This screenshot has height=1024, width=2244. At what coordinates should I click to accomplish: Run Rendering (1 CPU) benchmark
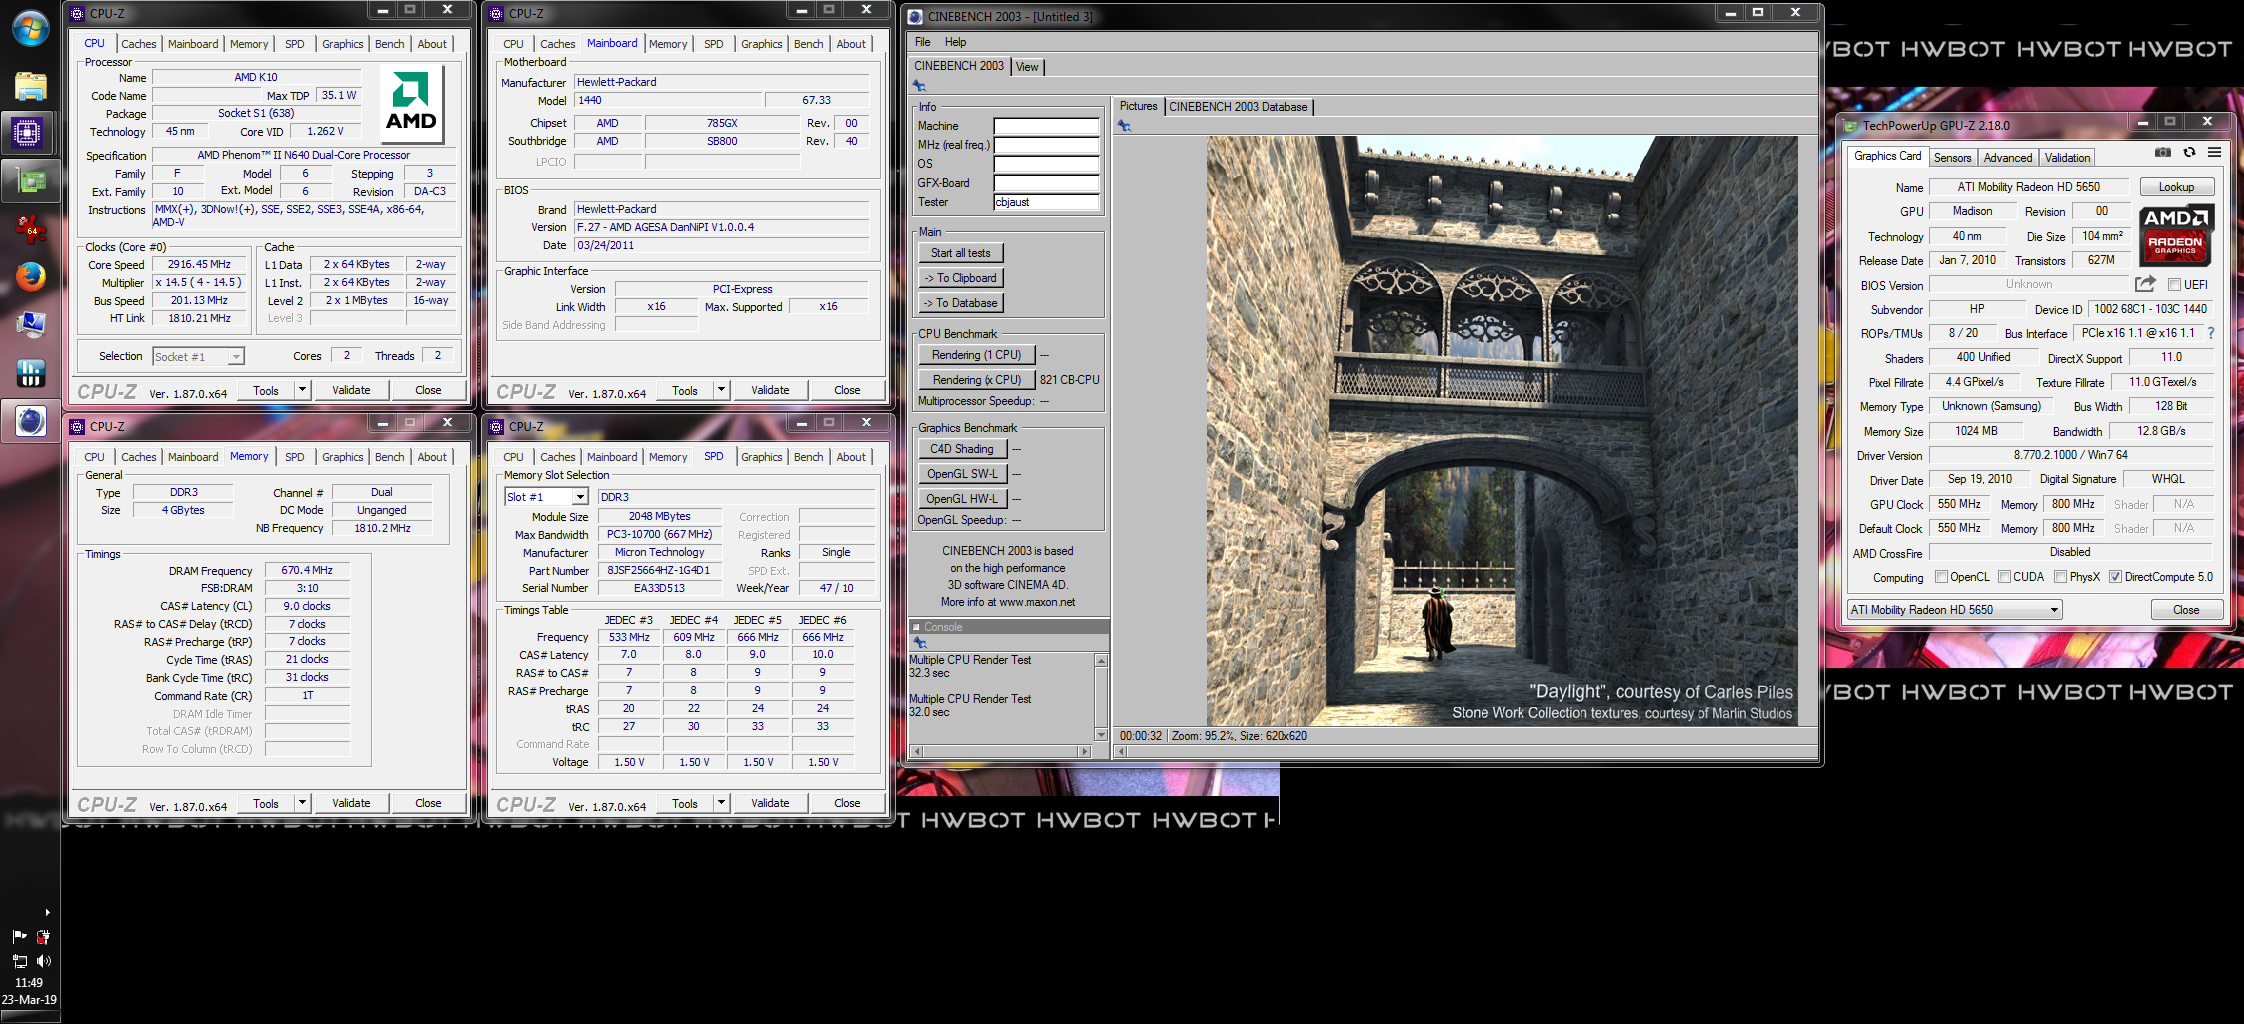pyautogui.click(x=976, y=355)
